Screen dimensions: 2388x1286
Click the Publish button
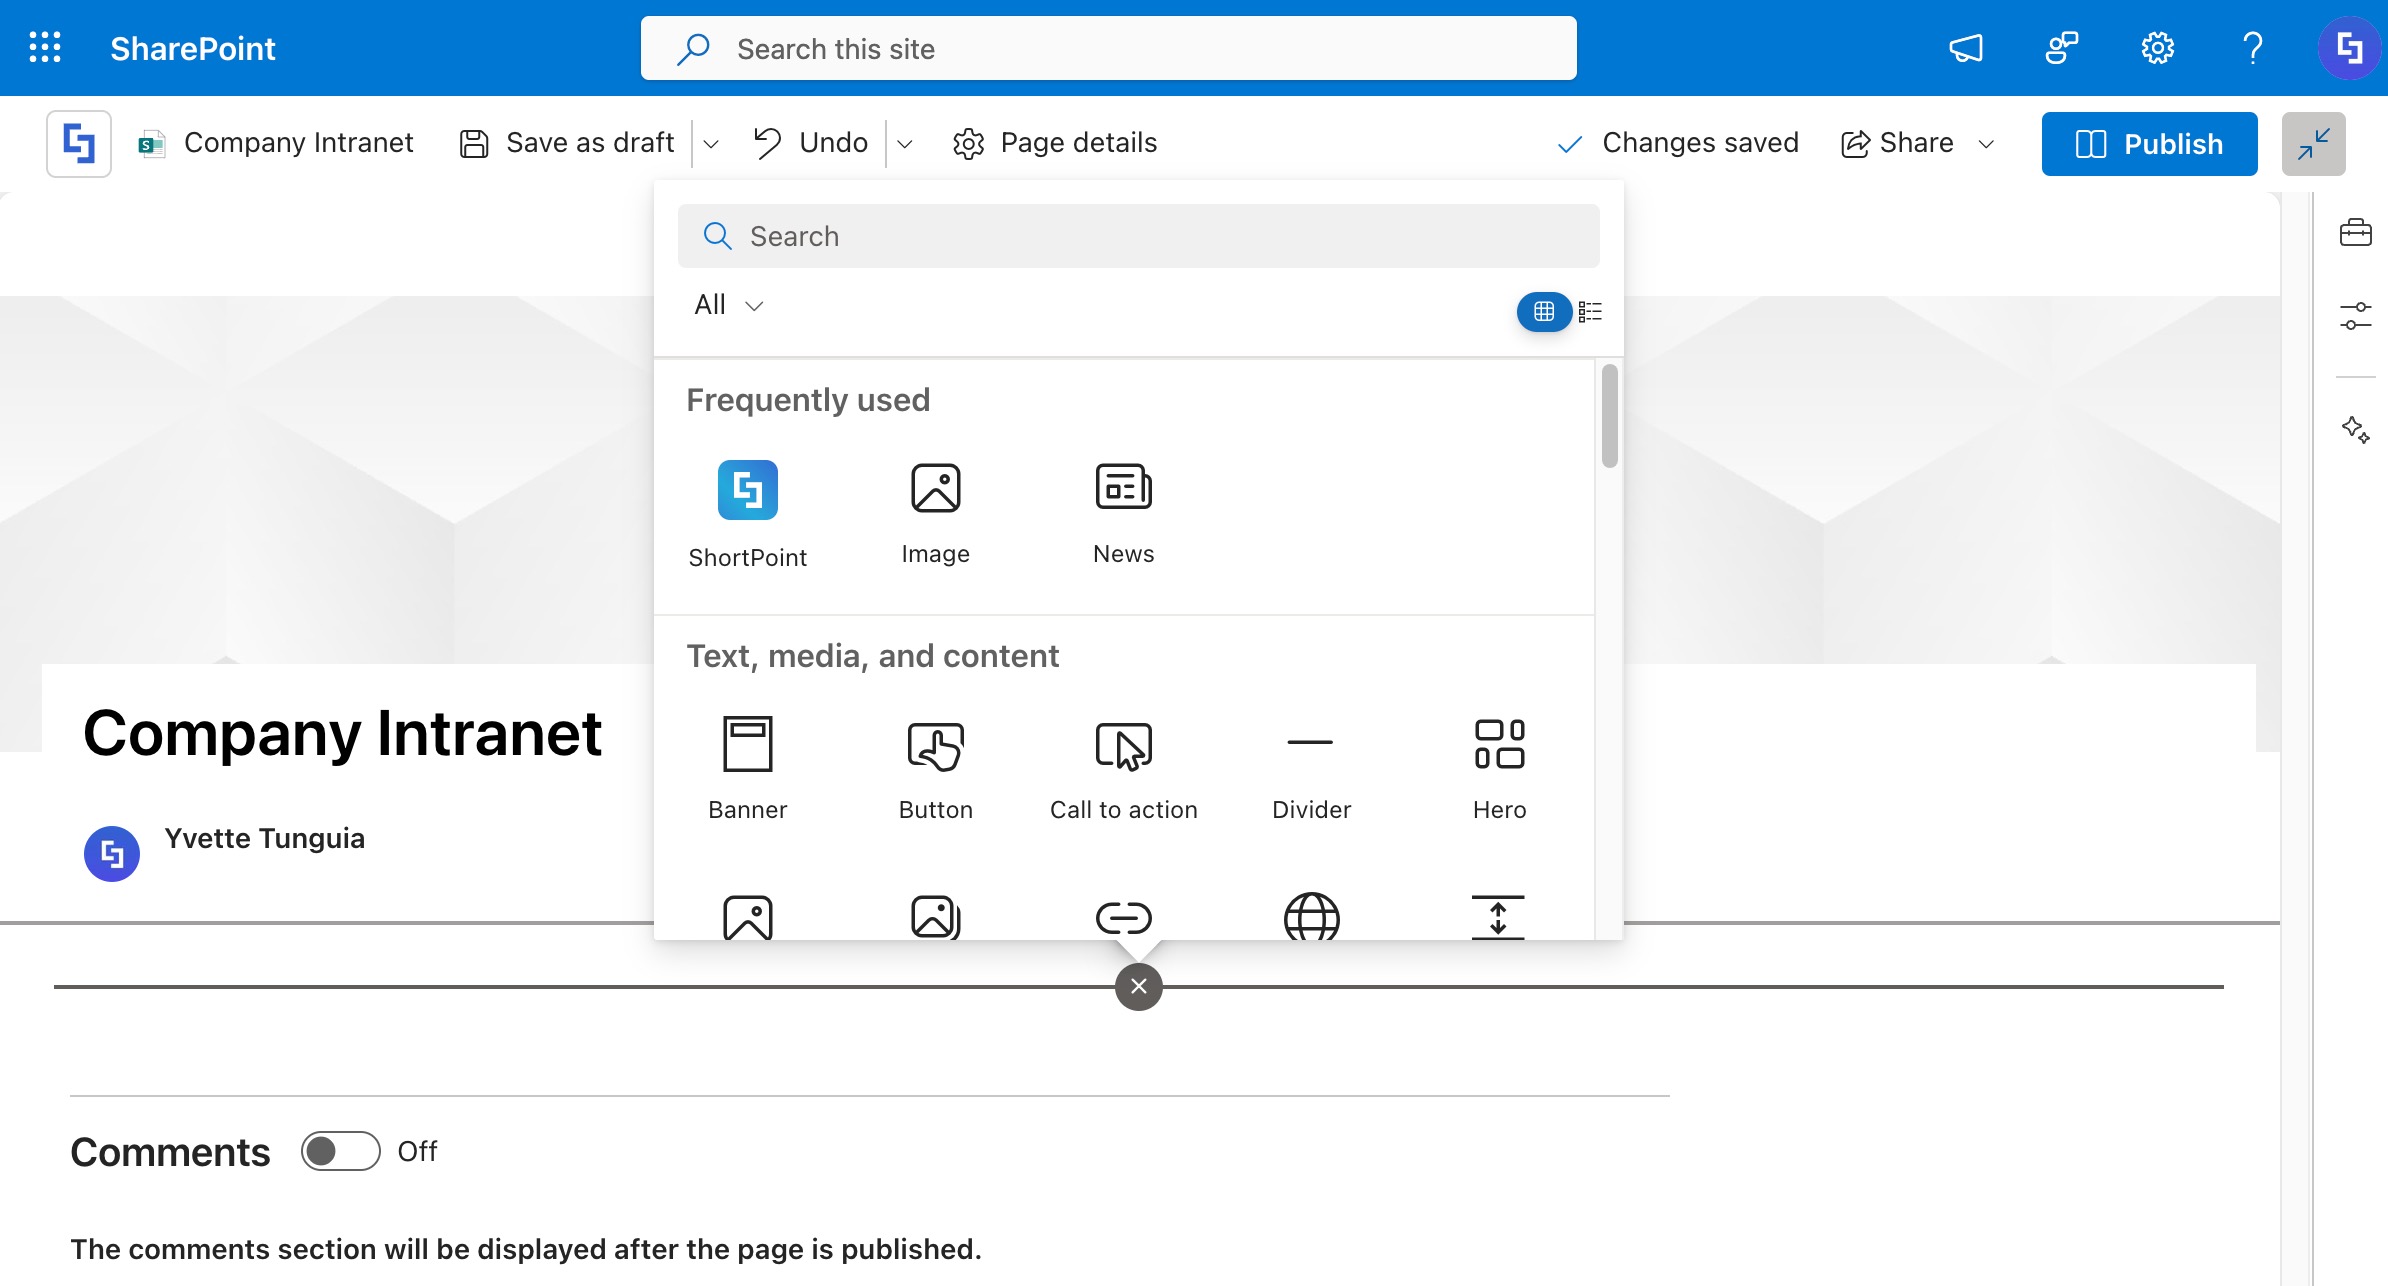coord(2149,144)
